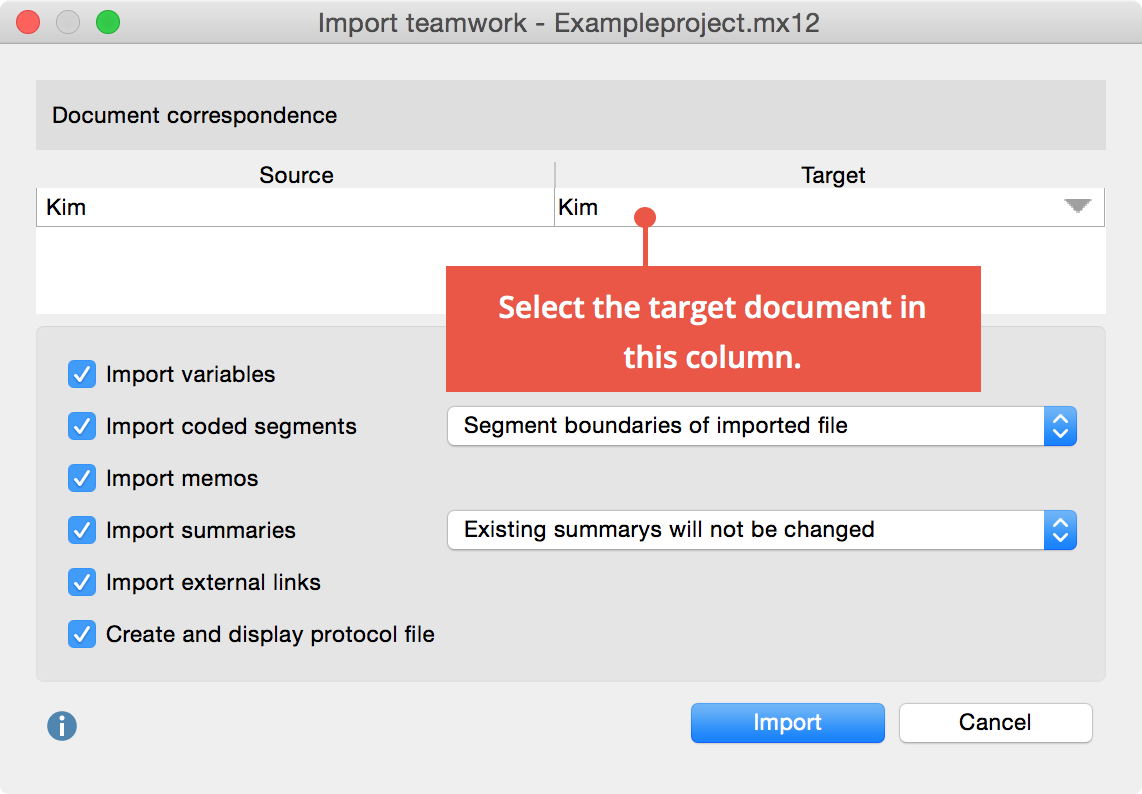Toggle Create and display protocol file
1142x794 pixels.
coord(82,634)
